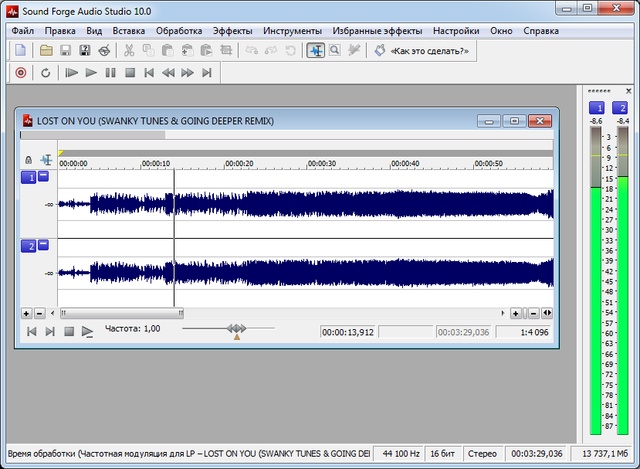This screenshot has height=469, width=640.
Task: Open the Эффекты menu
Action: tap(232, 31)
